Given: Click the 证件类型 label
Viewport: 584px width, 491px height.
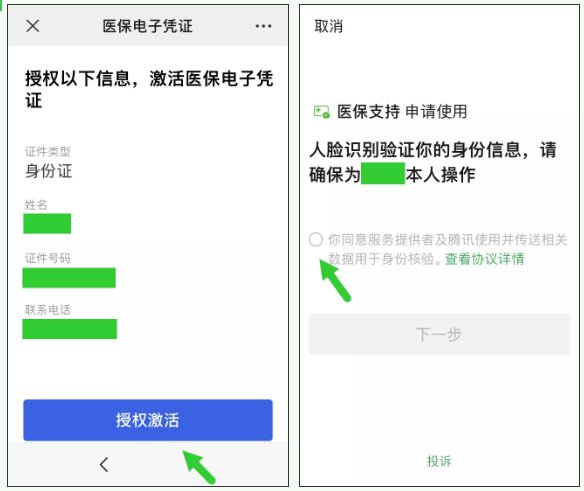Looking at the screenshot, I should tap(48, 151).
